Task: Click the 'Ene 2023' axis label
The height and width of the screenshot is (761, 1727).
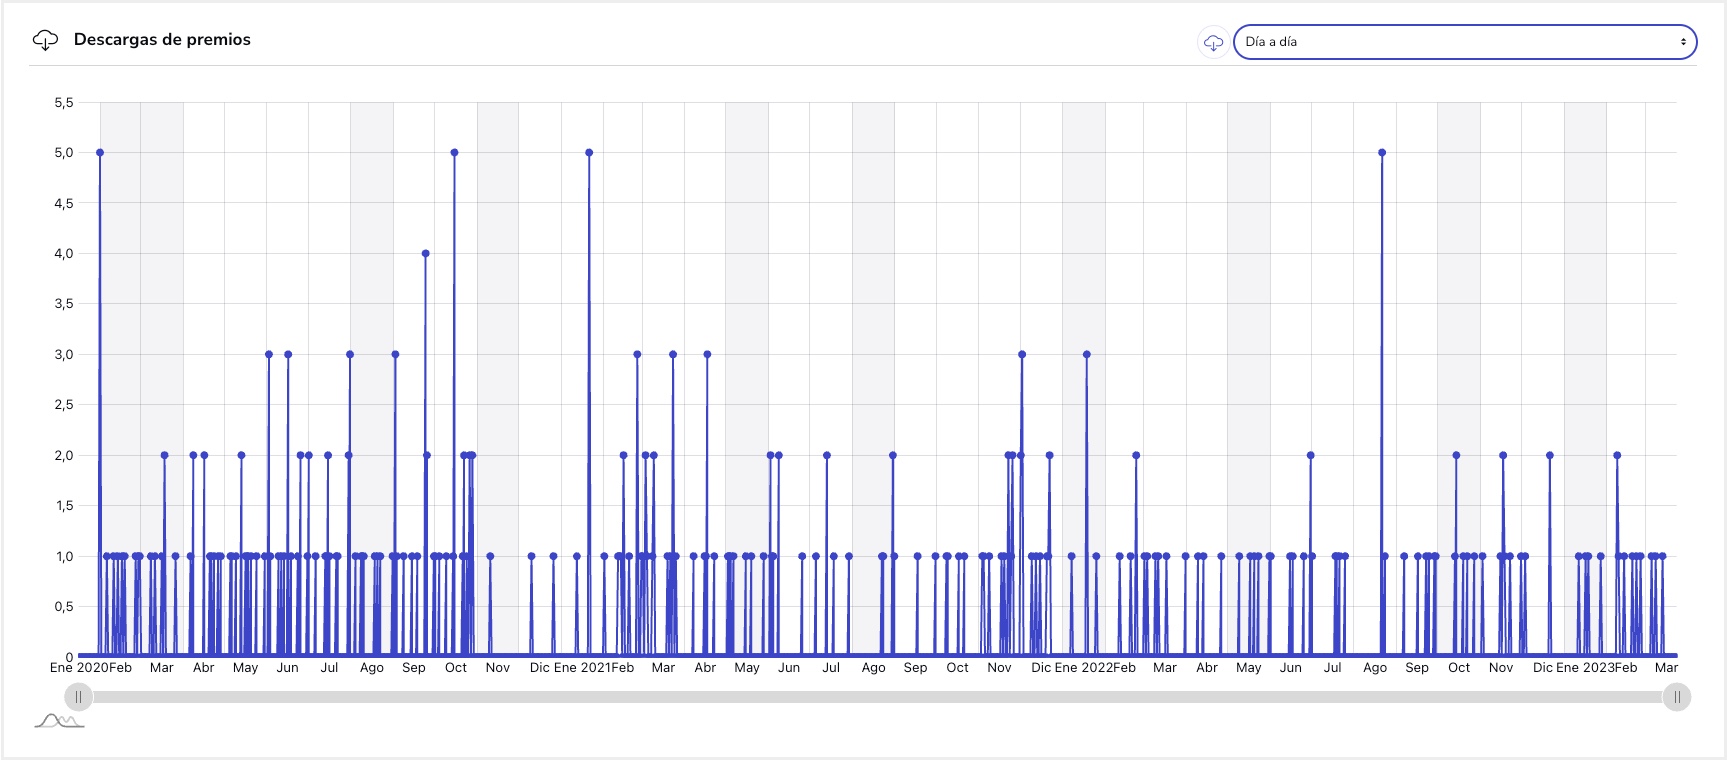Action: tap(1584, 668)
